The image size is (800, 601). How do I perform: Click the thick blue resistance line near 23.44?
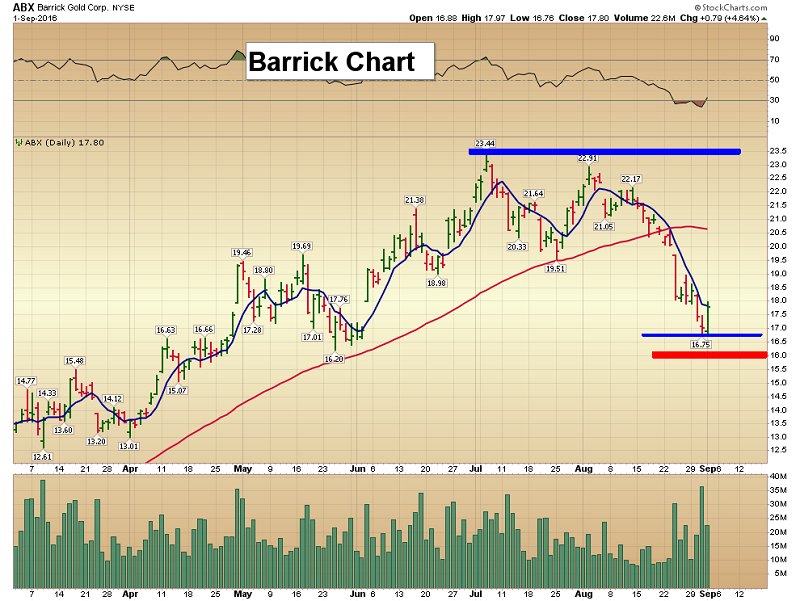pyautogui.click(x=605, y=152)
